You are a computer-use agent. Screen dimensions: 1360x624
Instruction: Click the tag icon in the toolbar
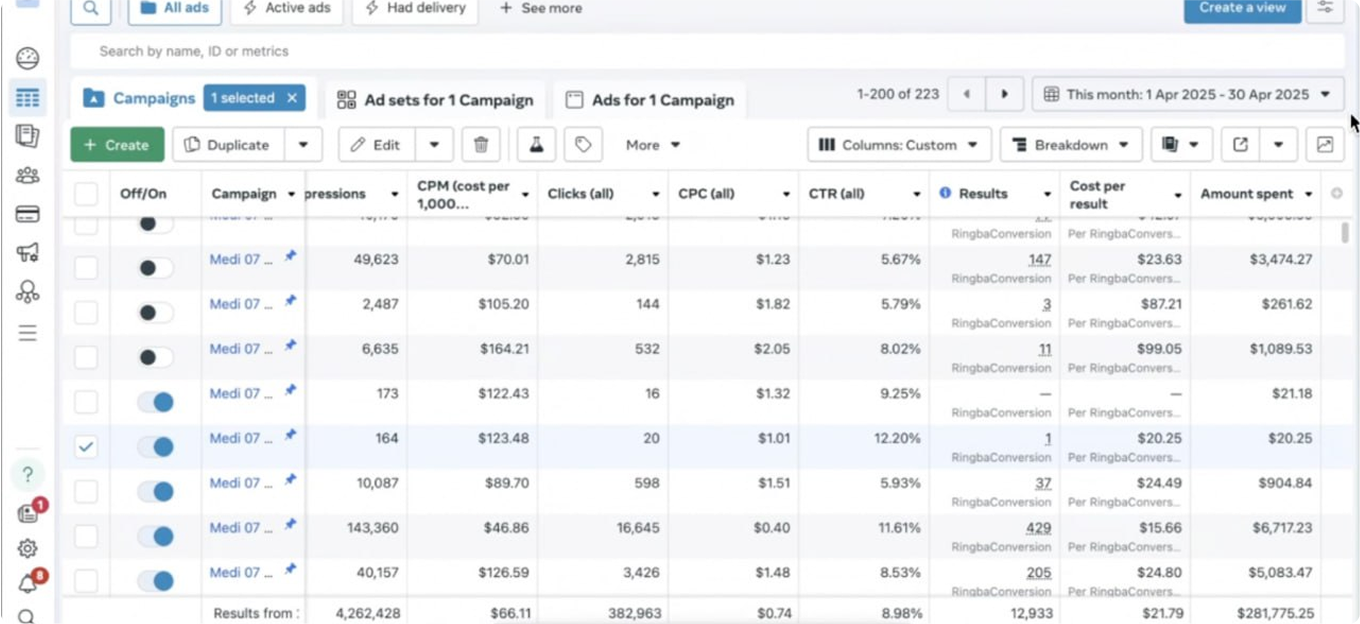pyautogui.click(x=583, y=145)
